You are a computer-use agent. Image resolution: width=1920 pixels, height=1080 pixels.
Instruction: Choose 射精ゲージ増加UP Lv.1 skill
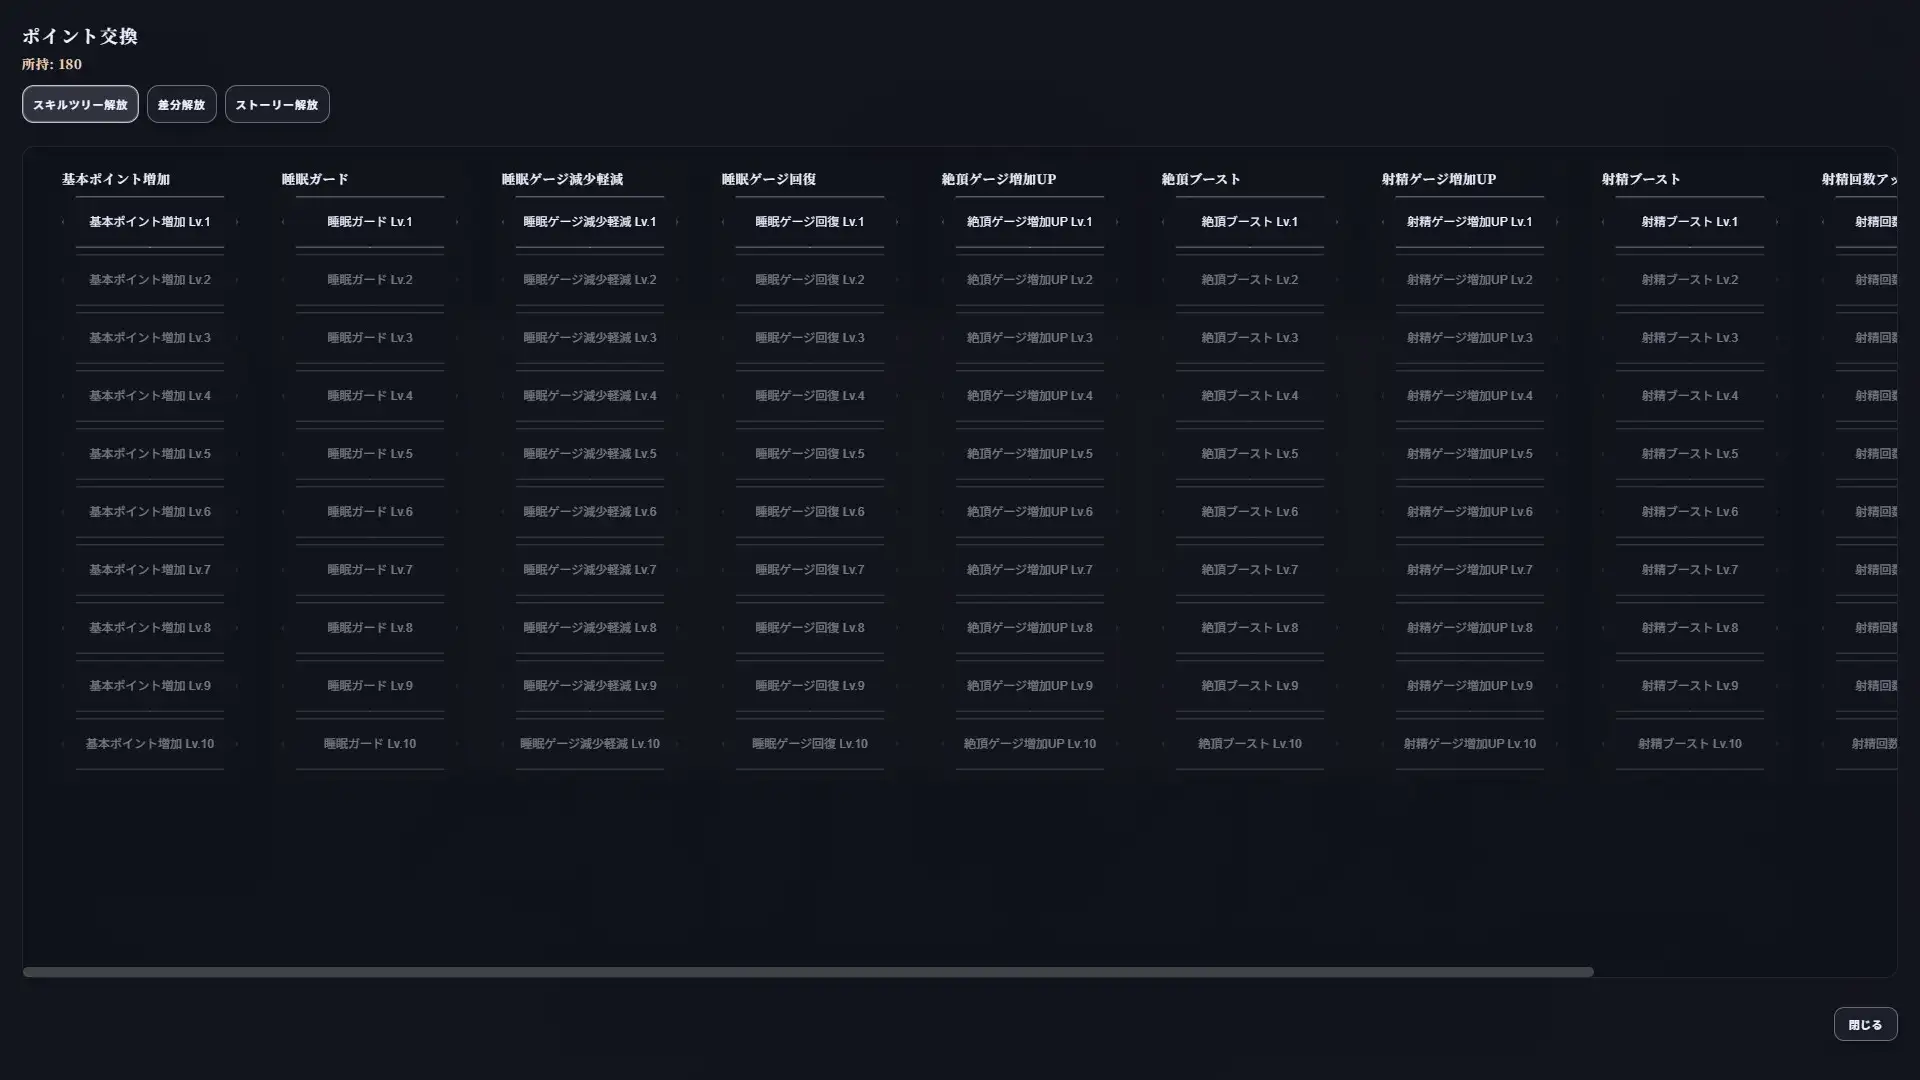[x=1470, y=222]
